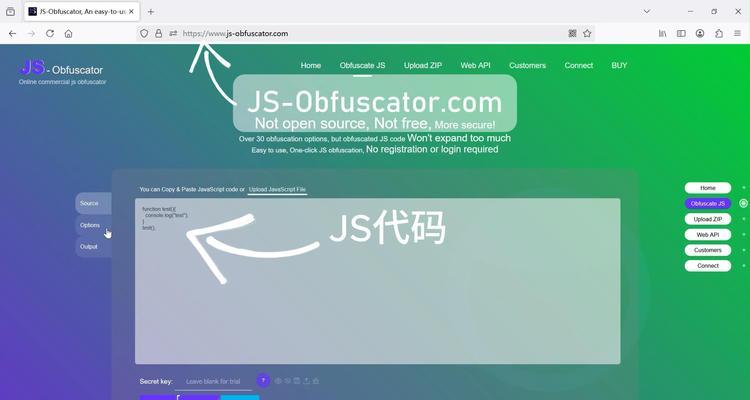Open the tracking protection shield icon
The image size is (750, 400).
pyautogui.click(x=144, y=33)
